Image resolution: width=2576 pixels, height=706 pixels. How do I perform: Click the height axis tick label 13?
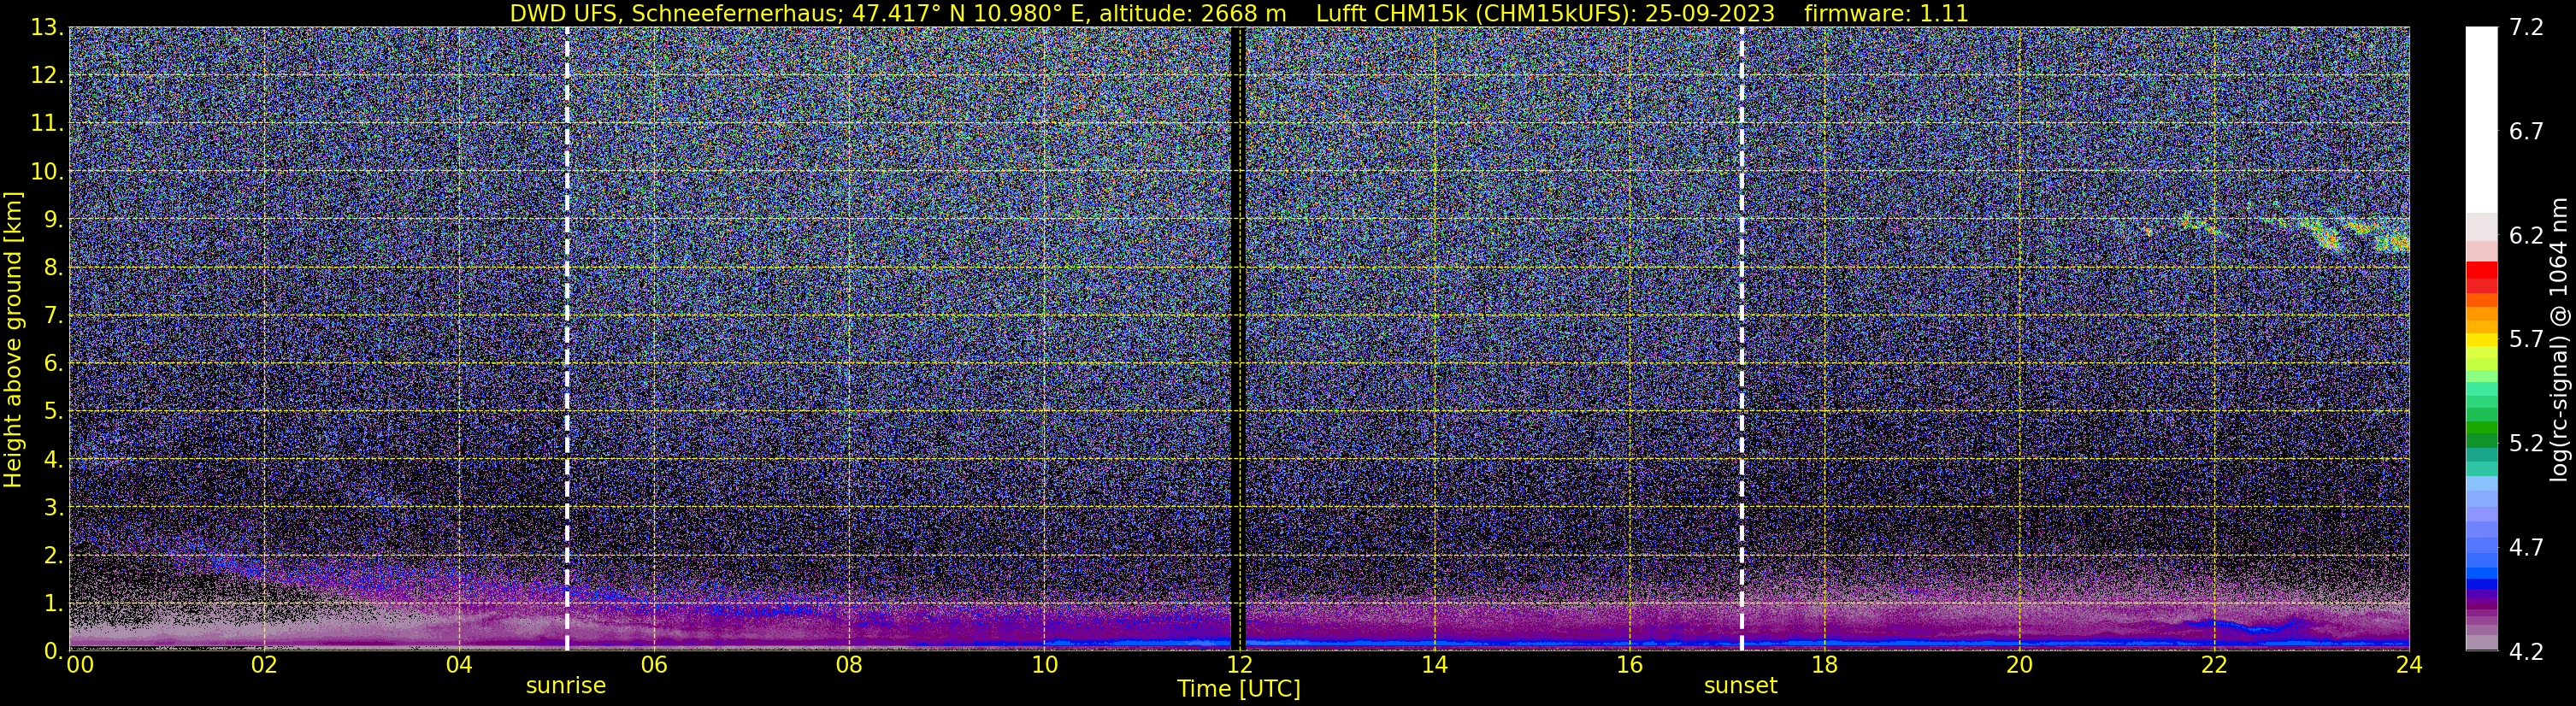47,28
